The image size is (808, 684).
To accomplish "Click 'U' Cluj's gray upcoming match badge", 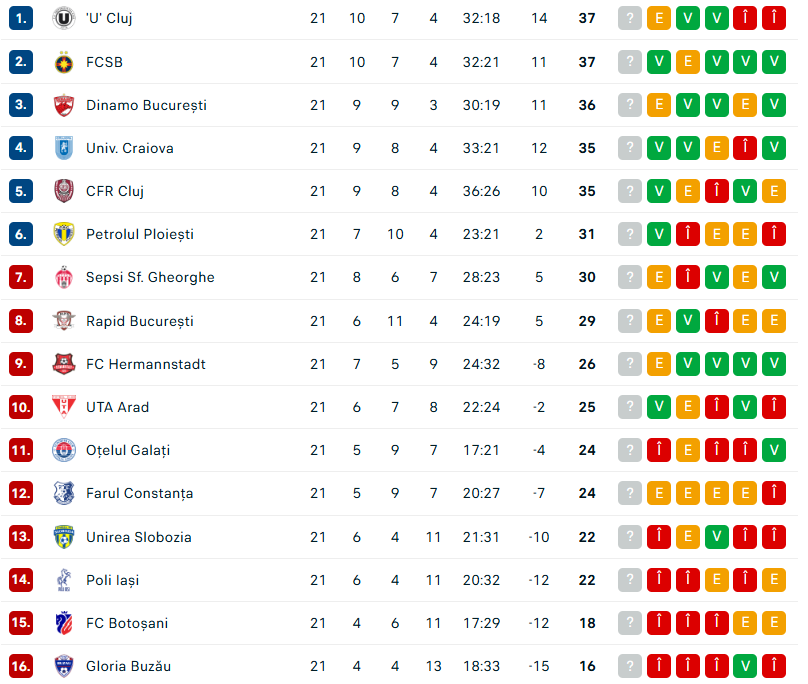I will coord(629,18).
